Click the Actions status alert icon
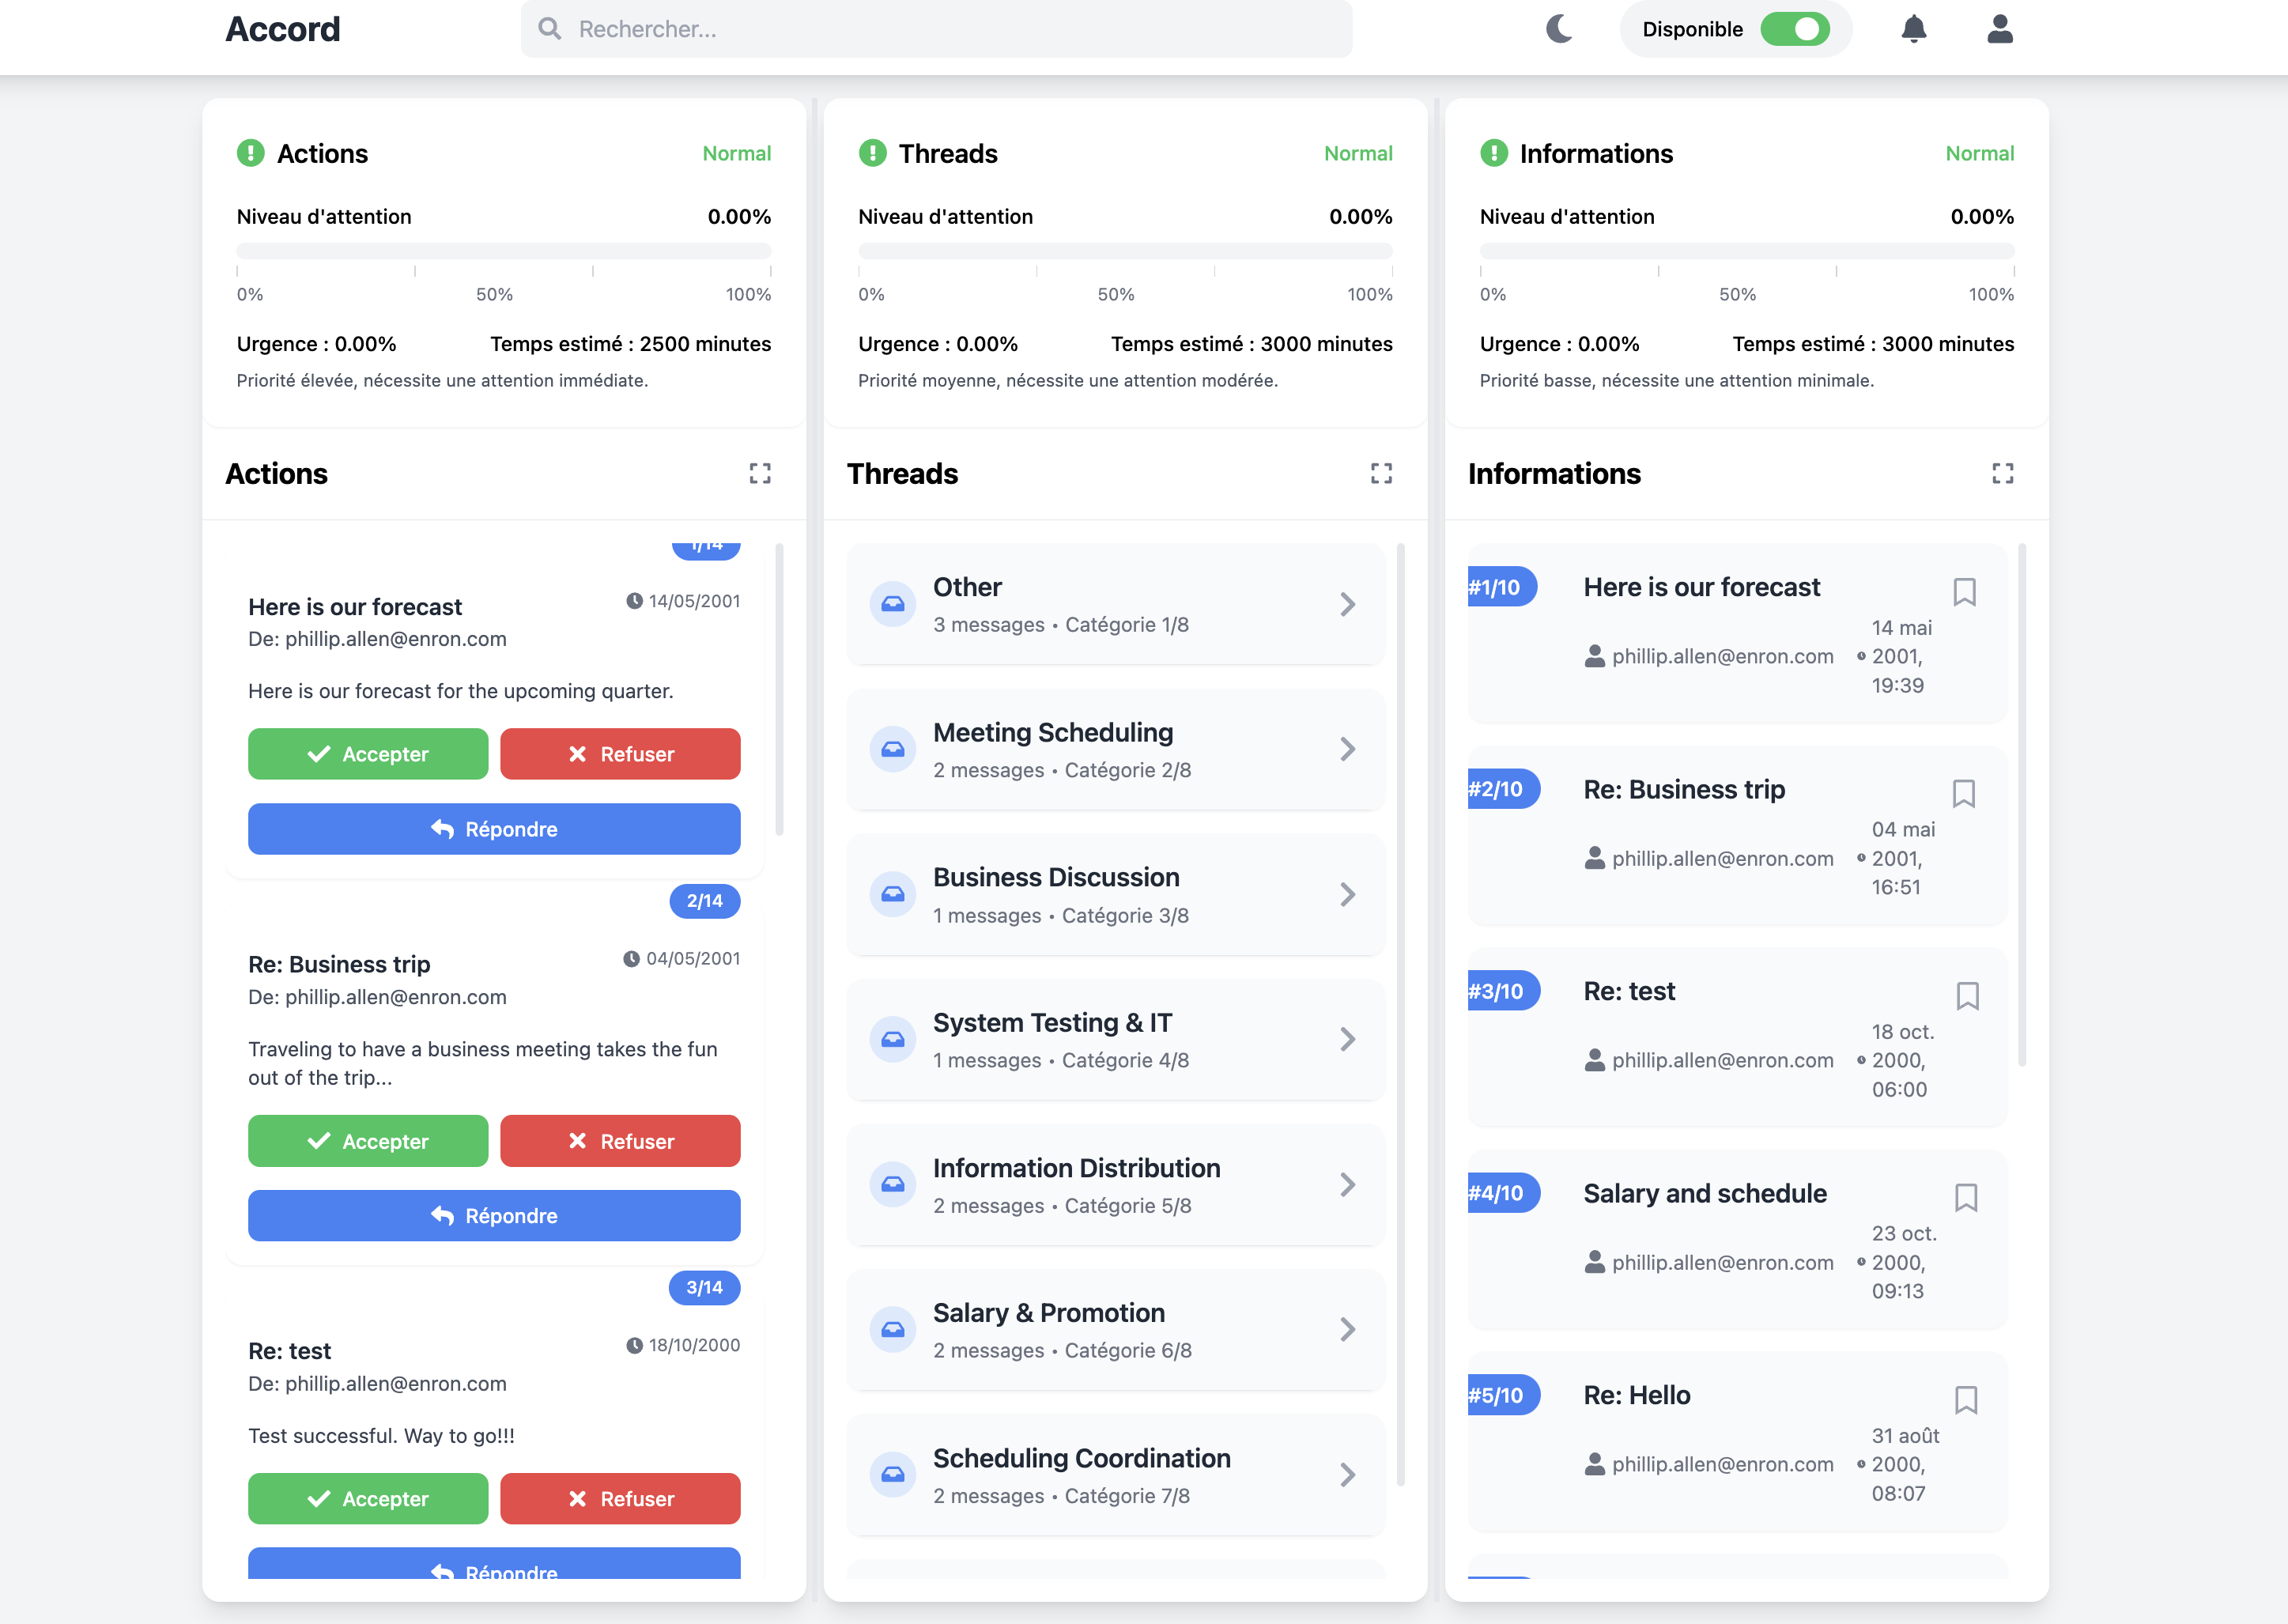The height and width of the screenshot is (1624, 2288). [x=250, y=153]
